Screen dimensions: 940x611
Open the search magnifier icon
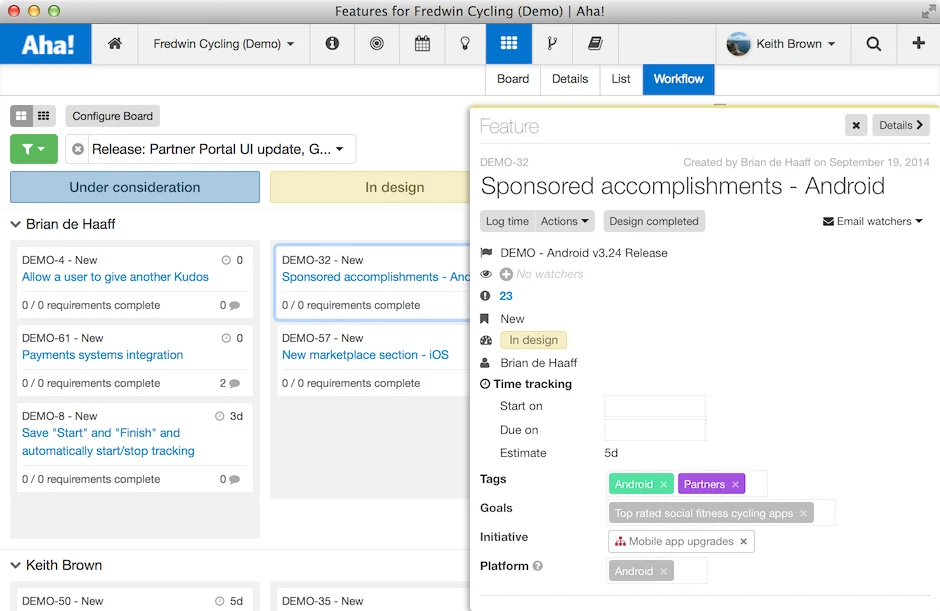coord(873,43)
